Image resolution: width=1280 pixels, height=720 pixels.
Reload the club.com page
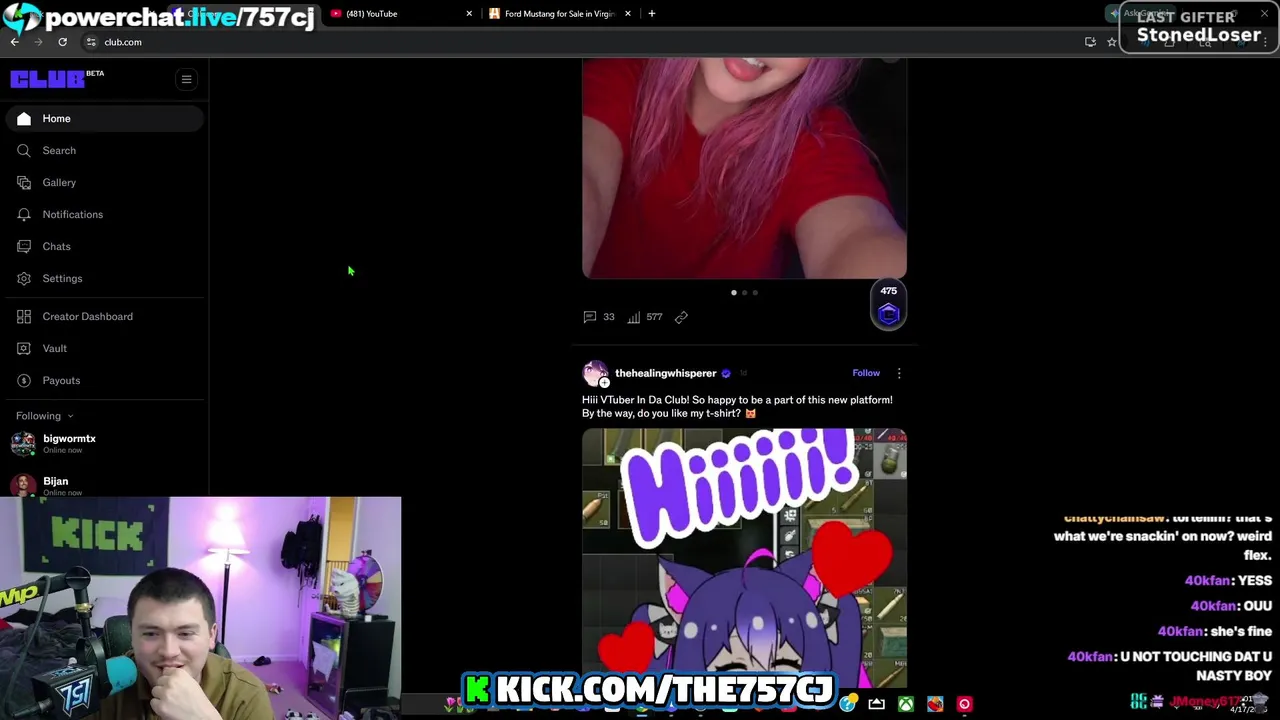[x=62, y=42]
